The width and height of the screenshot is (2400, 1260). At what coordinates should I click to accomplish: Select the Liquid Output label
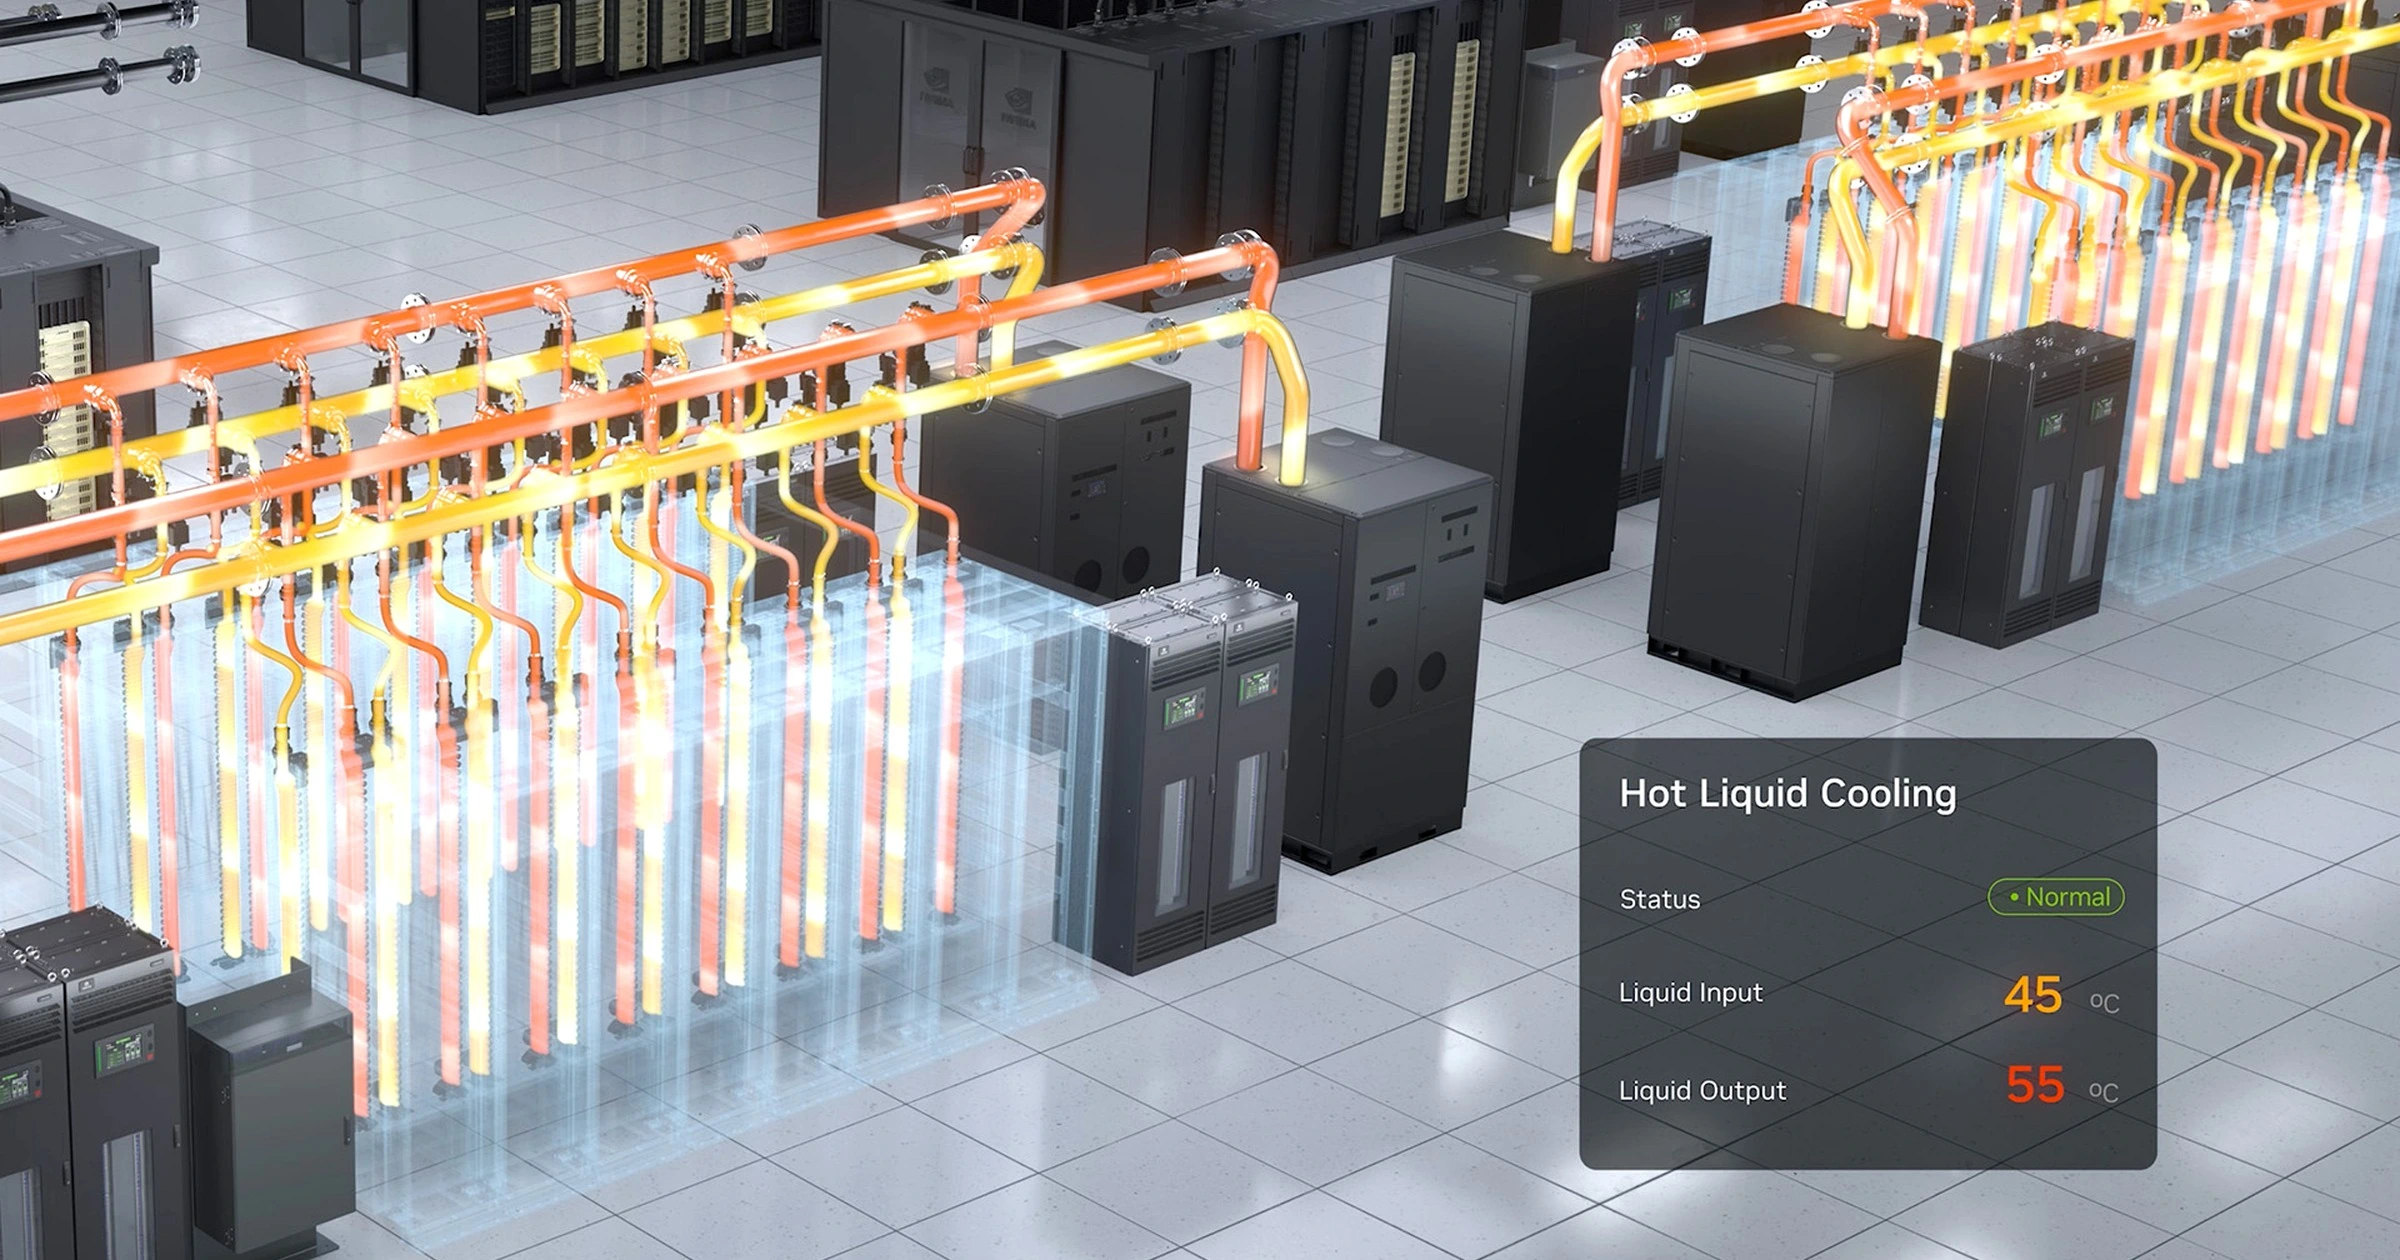[1702, 1090]
